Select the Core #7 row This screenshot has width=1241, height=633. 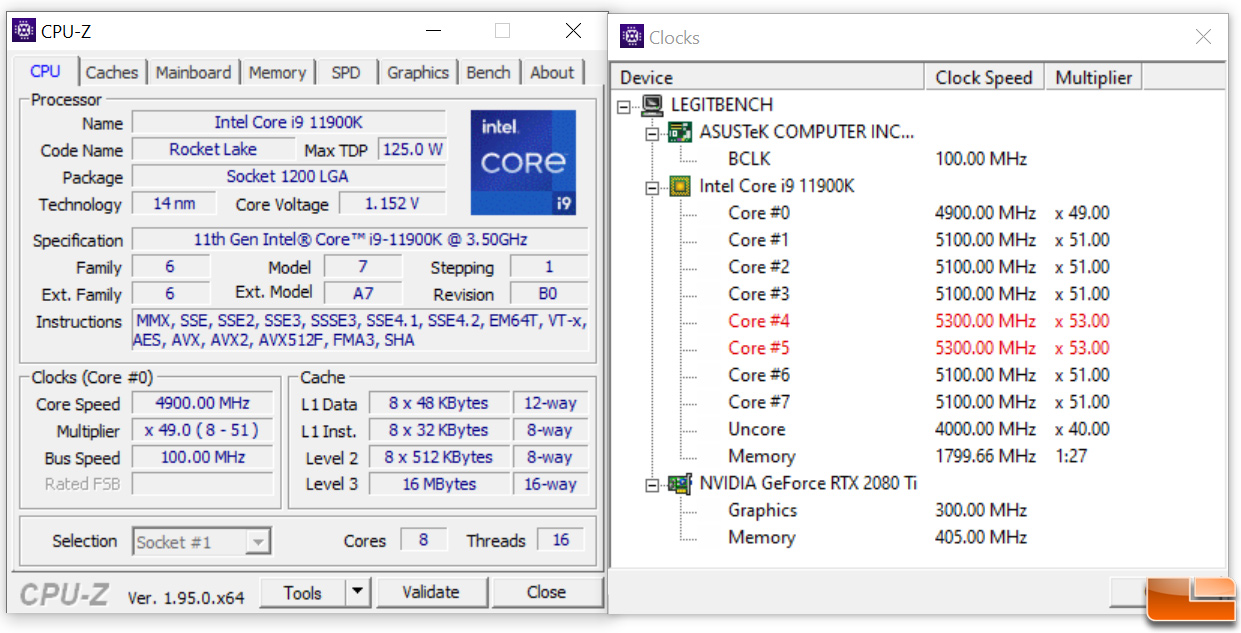point(759,401)
